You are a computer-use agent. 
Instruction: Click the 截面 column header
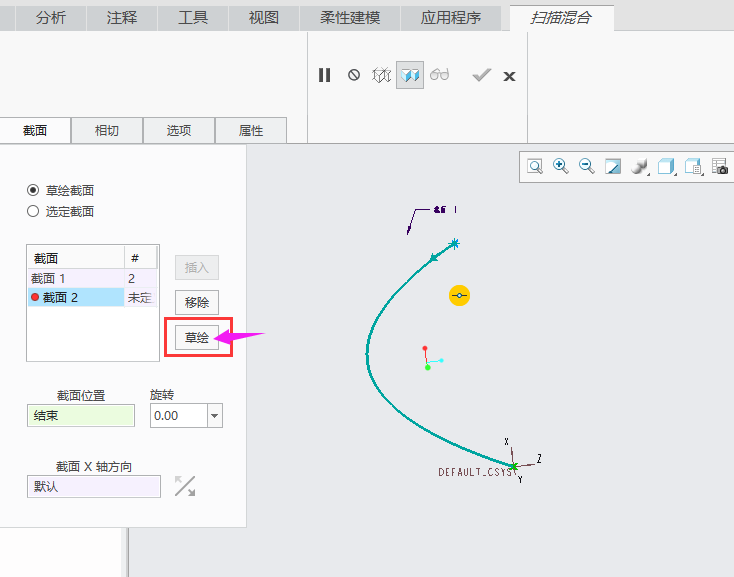pyautogui.click(x=76, y=258)
